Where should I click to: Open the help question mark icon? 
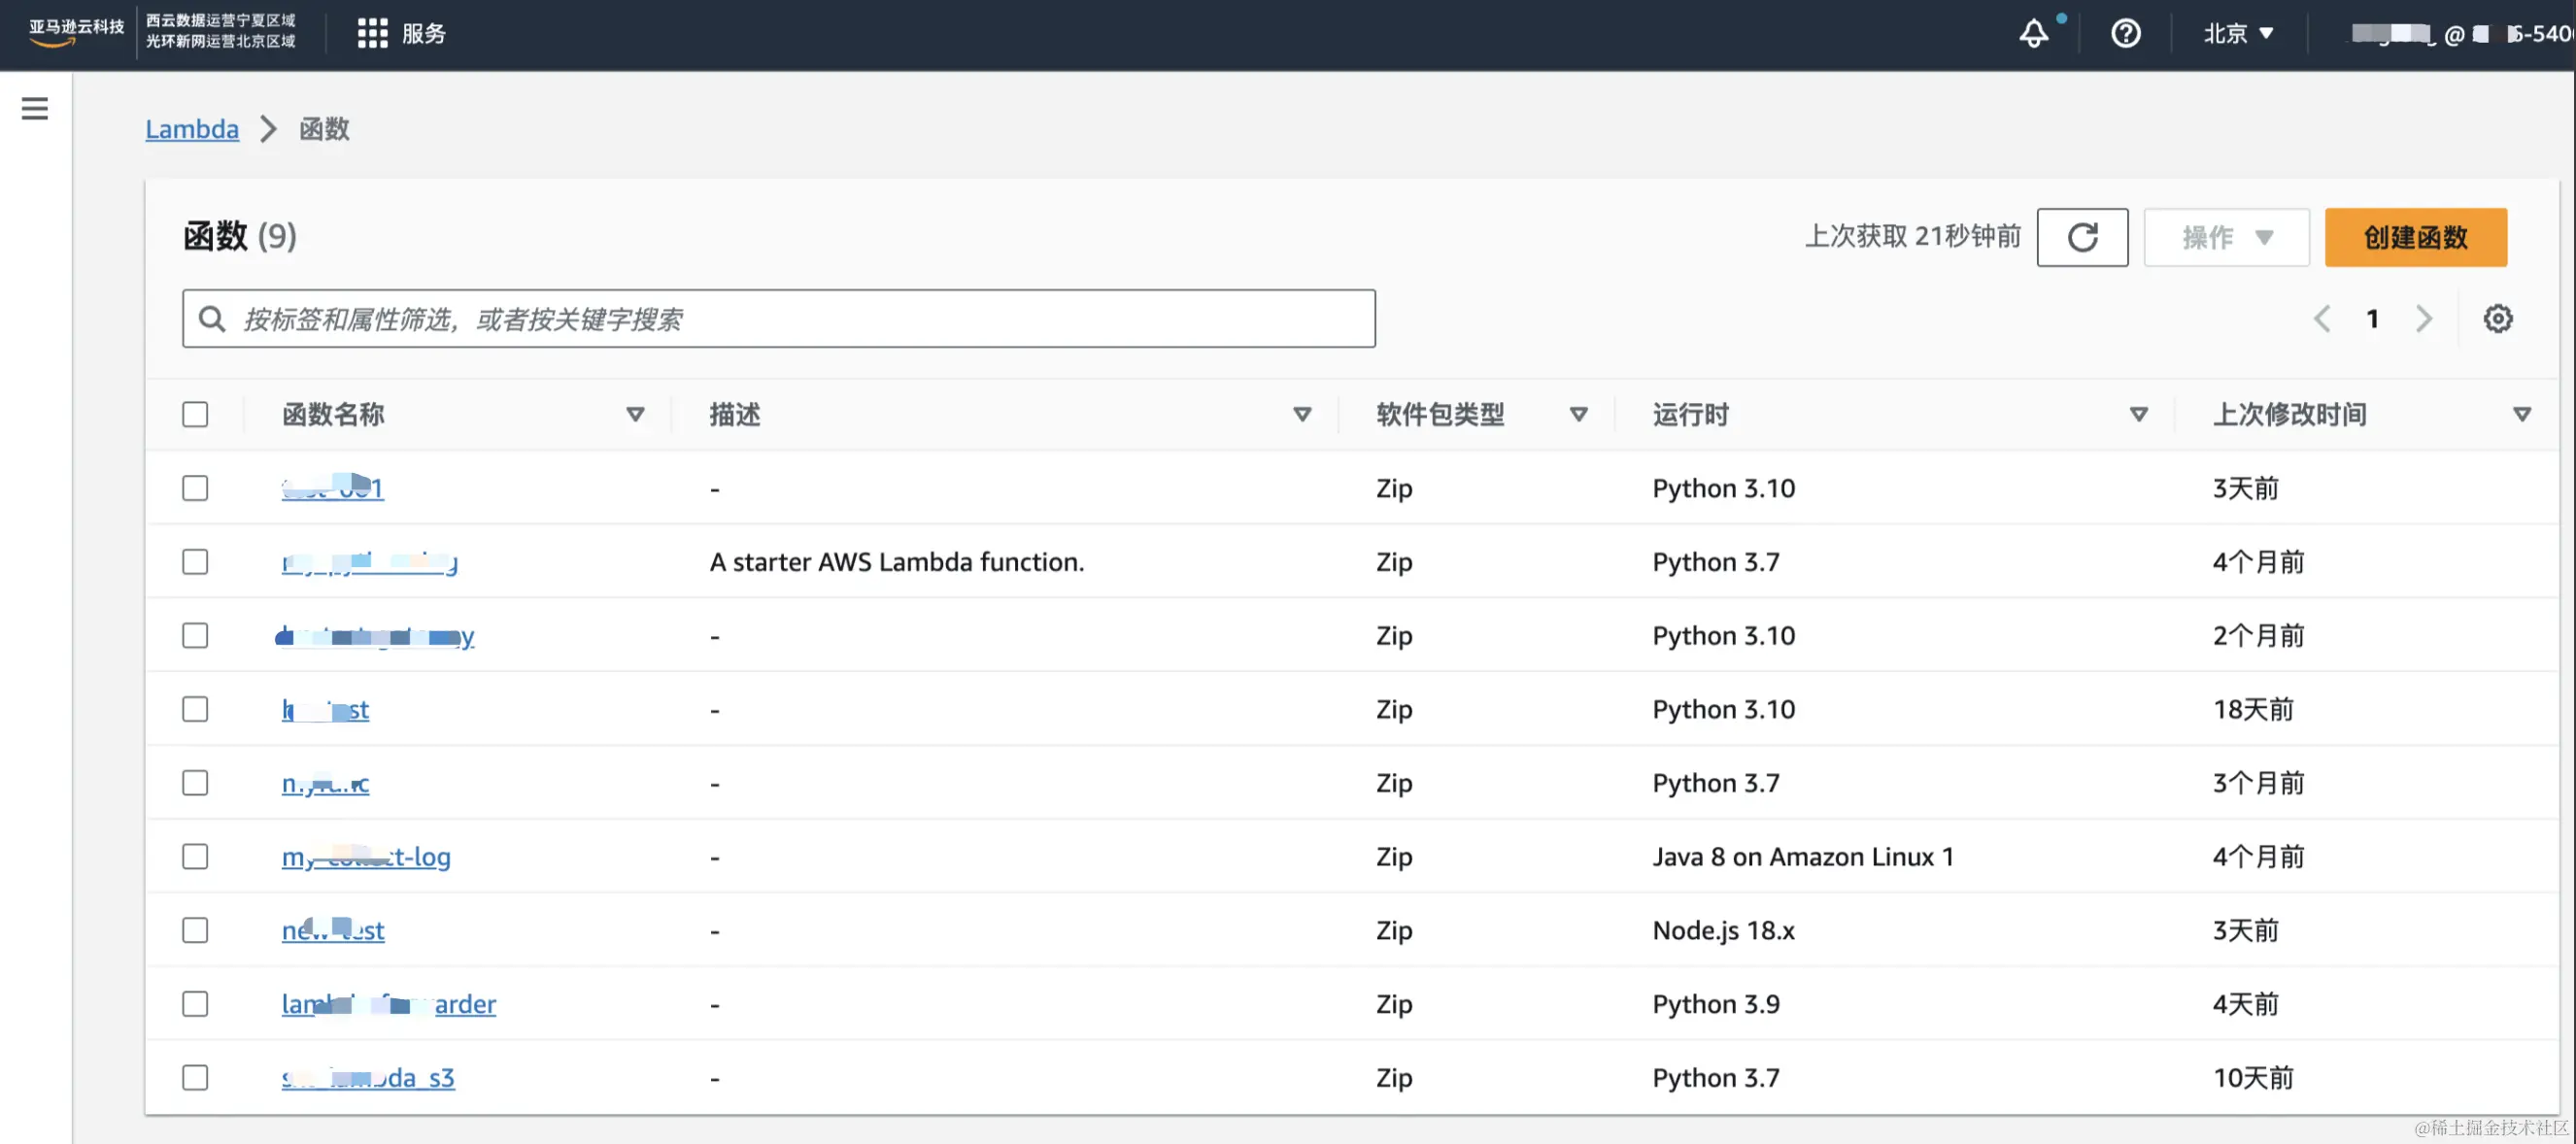point(2125,34)
